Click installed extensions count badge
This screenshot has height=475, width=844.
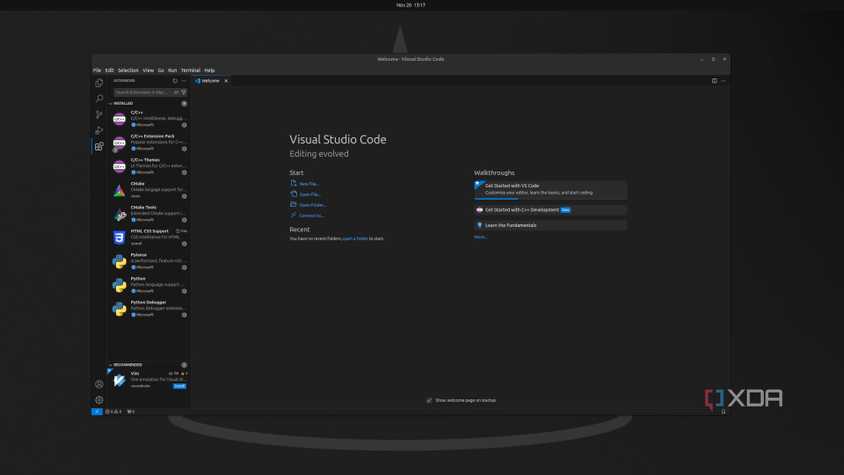coord(184,103)
